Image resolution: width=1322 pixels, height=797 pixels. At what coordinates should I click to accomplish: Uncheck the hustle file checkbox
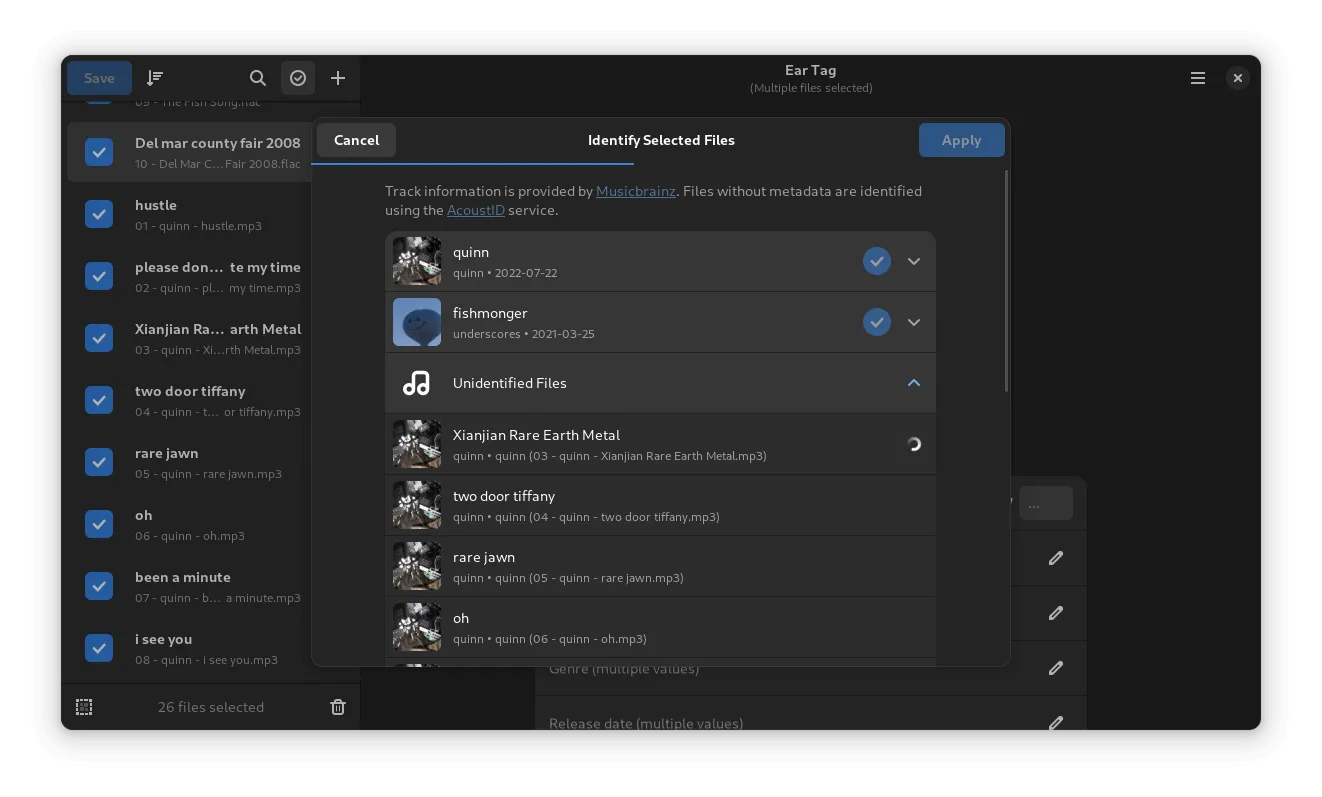[x=99, y=214]
